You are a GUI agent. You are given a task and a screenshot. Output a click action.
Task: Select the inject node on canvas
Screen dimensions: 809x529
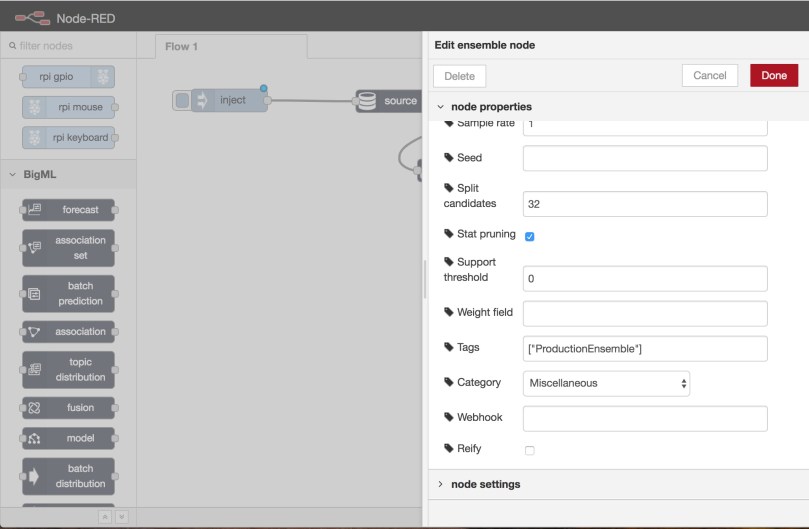pyautogui.click(x=230, y=100)
